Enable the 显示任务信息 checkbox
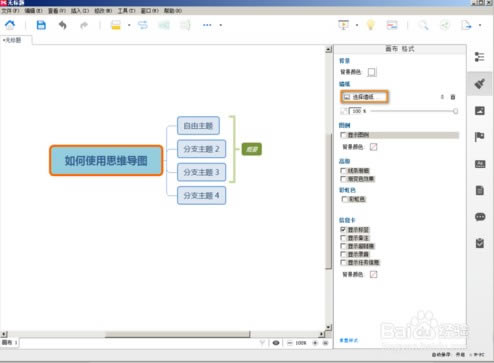The height and width of the screenshot is (363, 494). click(343, 263)
